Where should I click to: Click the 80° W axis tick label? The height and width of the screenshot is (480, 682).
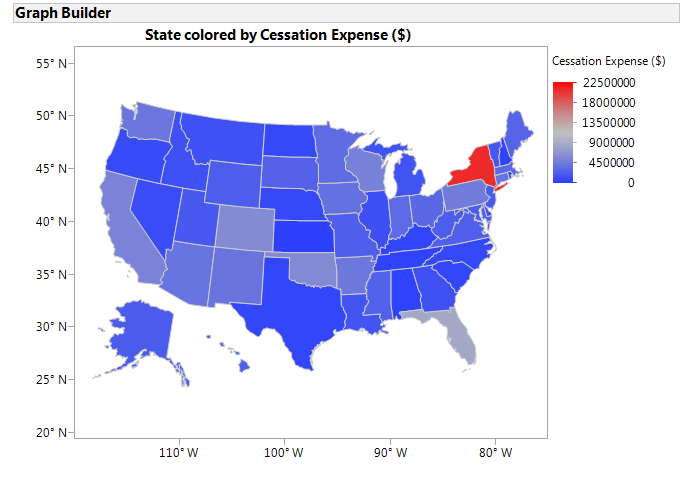[495, 453]
